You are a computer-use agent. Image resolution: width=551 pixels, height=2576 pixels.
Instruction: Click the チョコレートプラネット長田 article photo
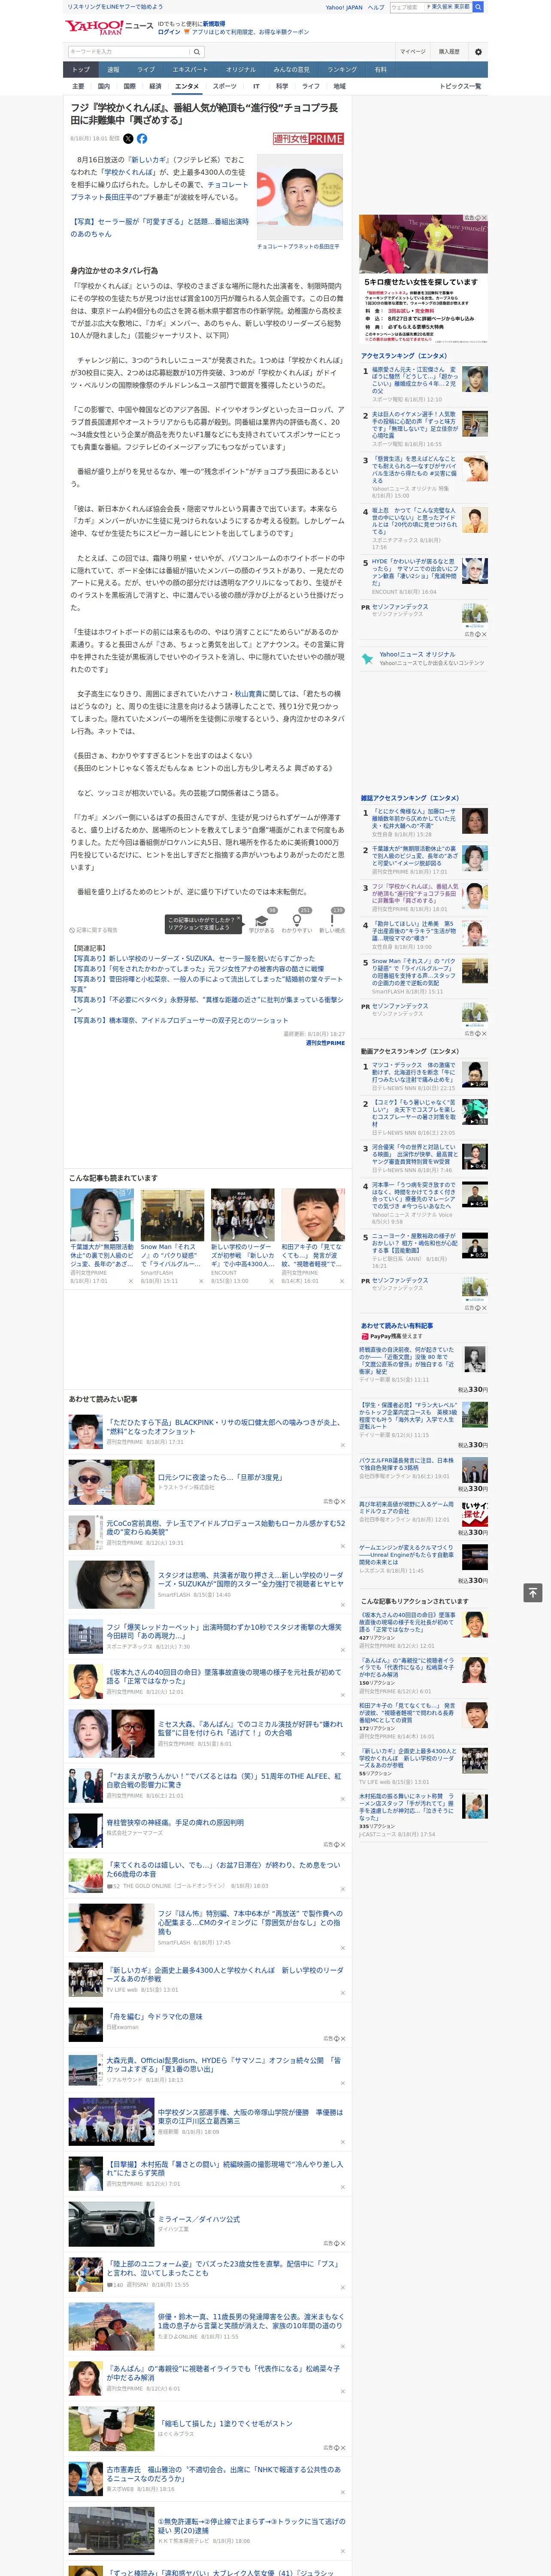click(301, 197)
